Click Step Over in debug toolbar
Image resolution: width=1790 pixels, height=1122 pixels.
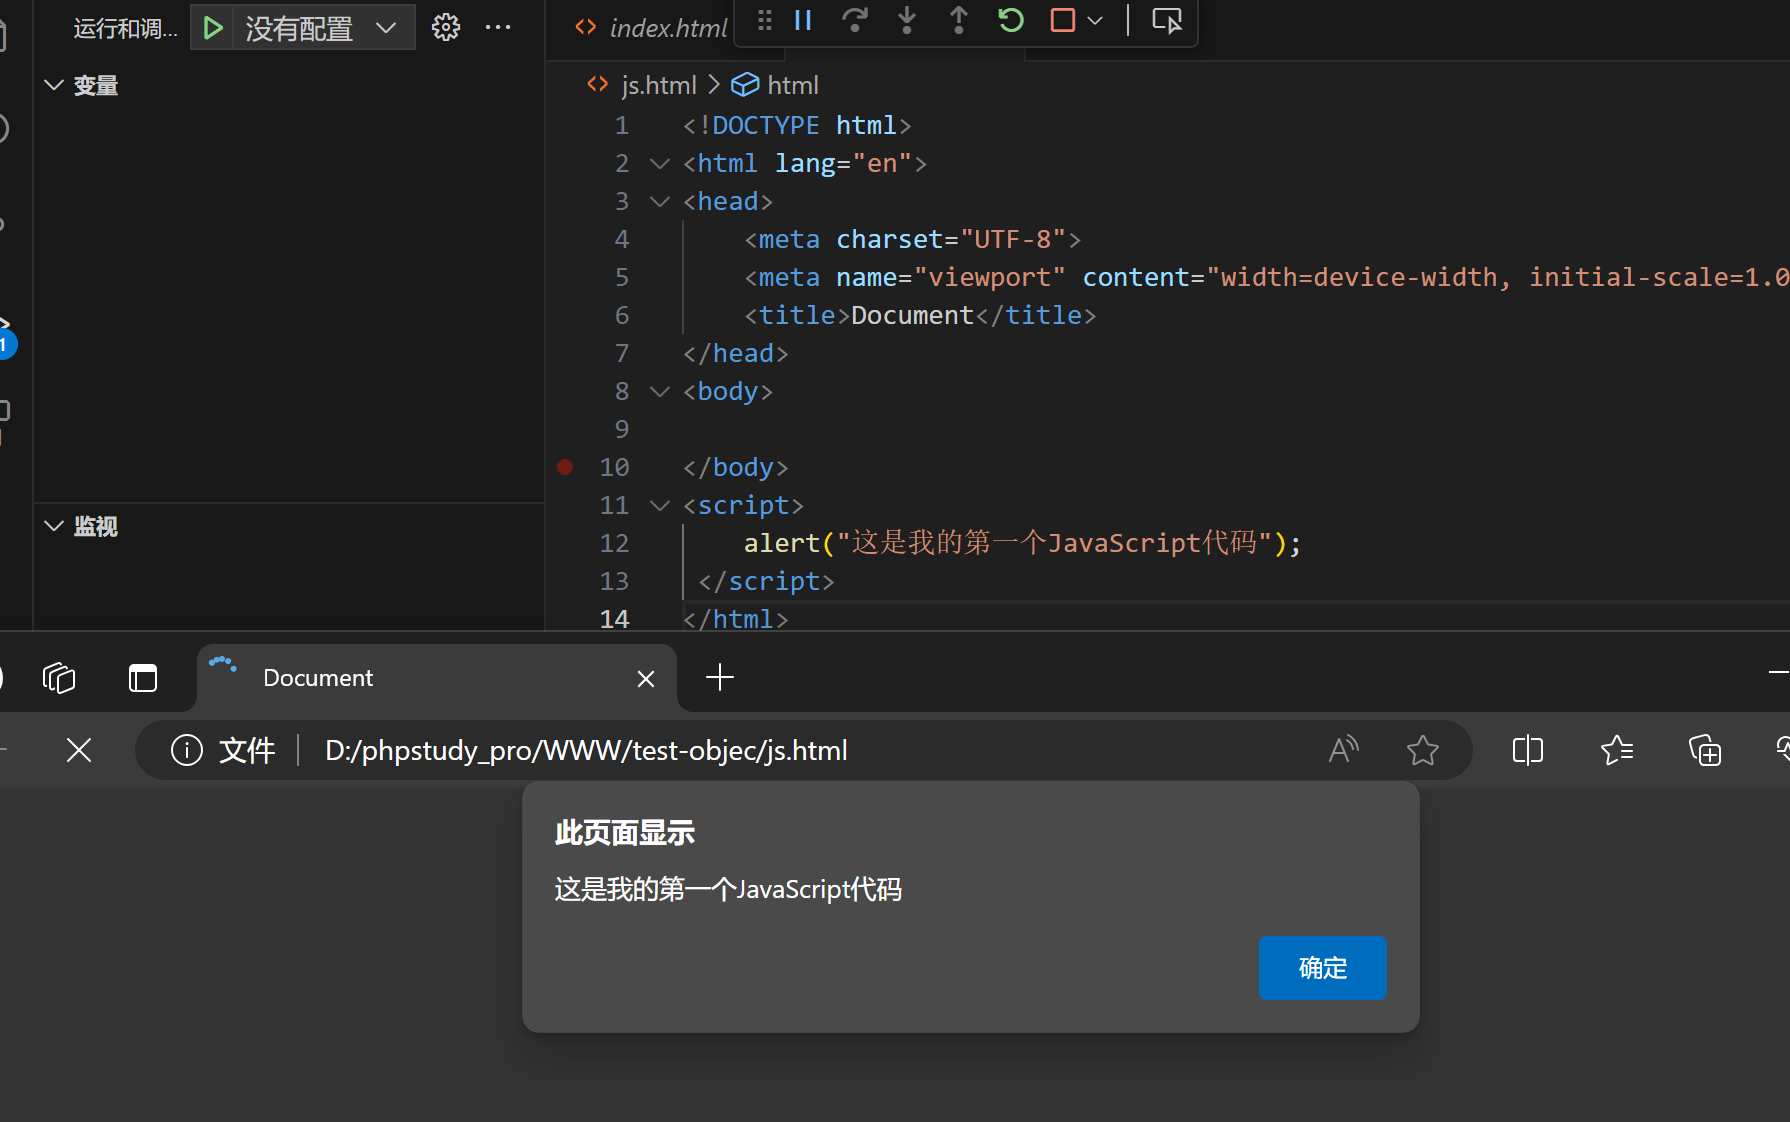pos(855,20)
